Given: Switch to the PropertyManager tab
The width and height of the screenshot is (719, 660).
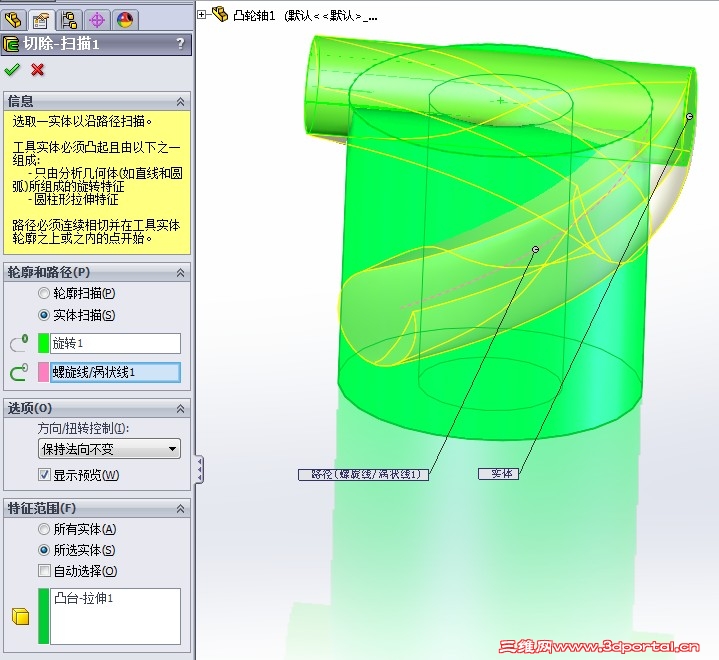Looking at the screenshot, I should (x=41, y=20).
